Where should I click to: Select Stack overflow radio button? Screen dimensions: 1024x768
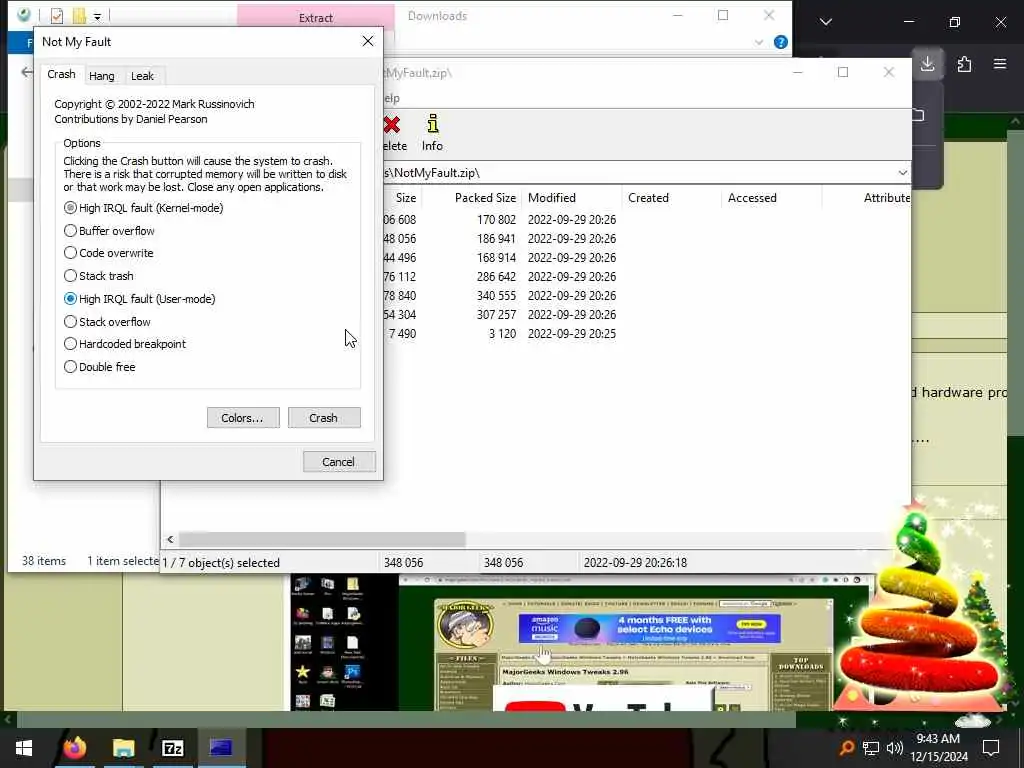107,321
